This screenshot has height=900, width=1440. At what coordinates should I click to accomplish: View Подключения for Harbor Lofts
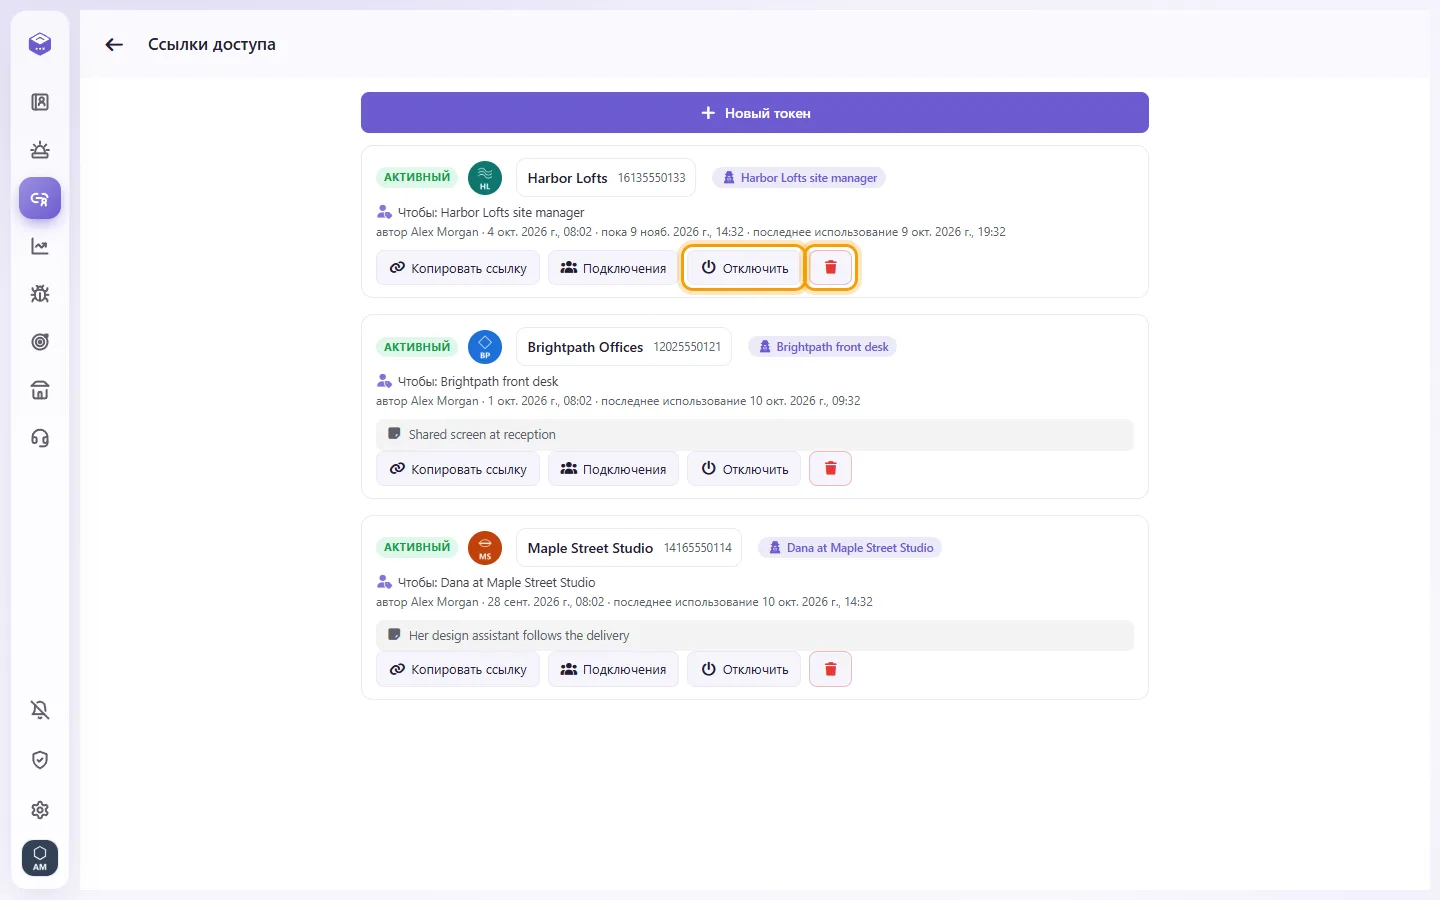[613, 268]
